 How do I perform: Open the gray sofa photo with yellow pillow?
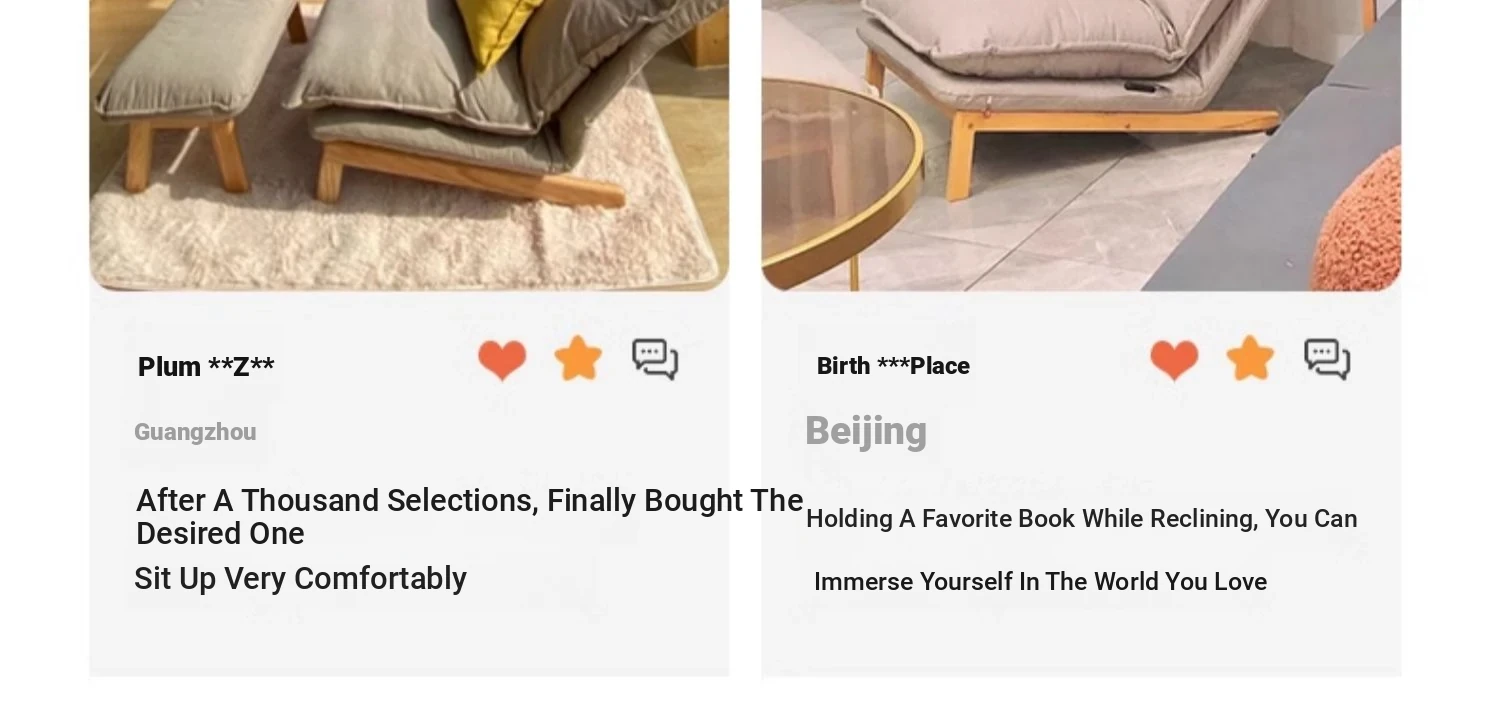[x=409, y=145]
